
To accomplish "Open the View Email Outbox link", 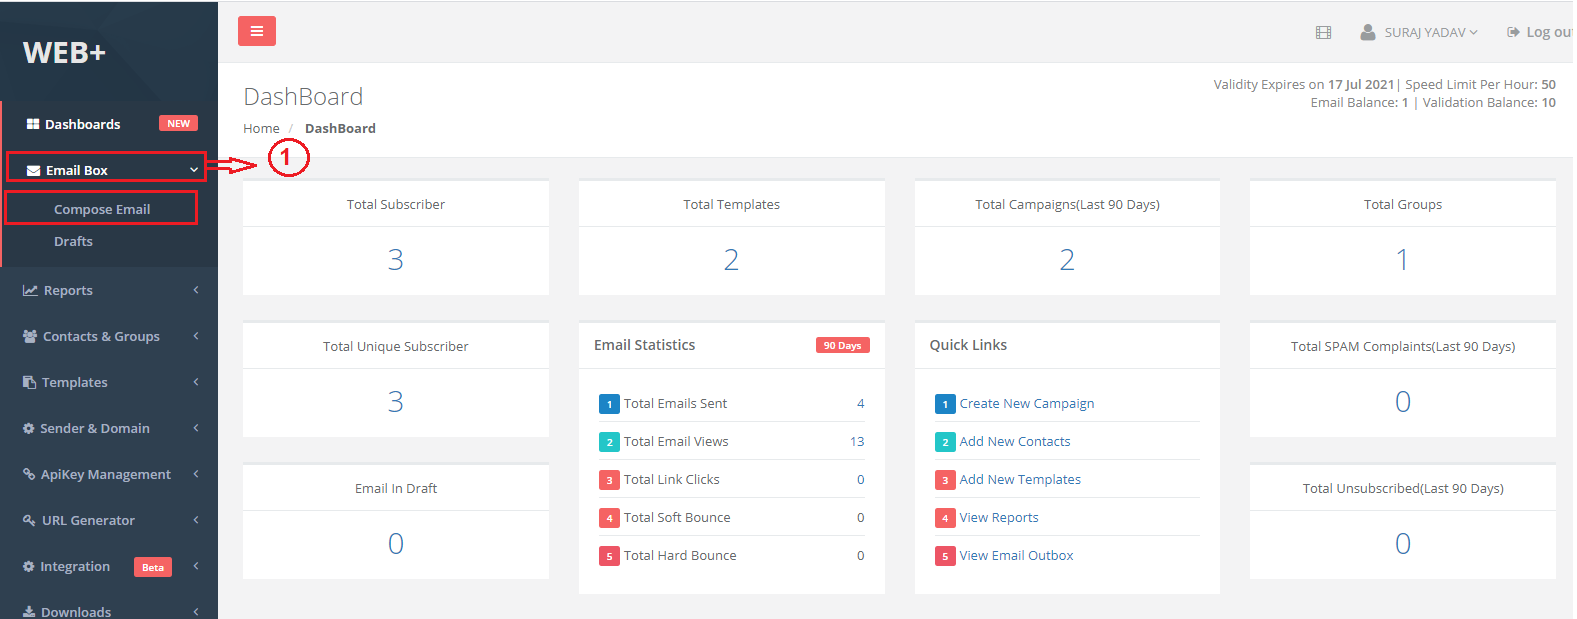I will pos(1016,556).
